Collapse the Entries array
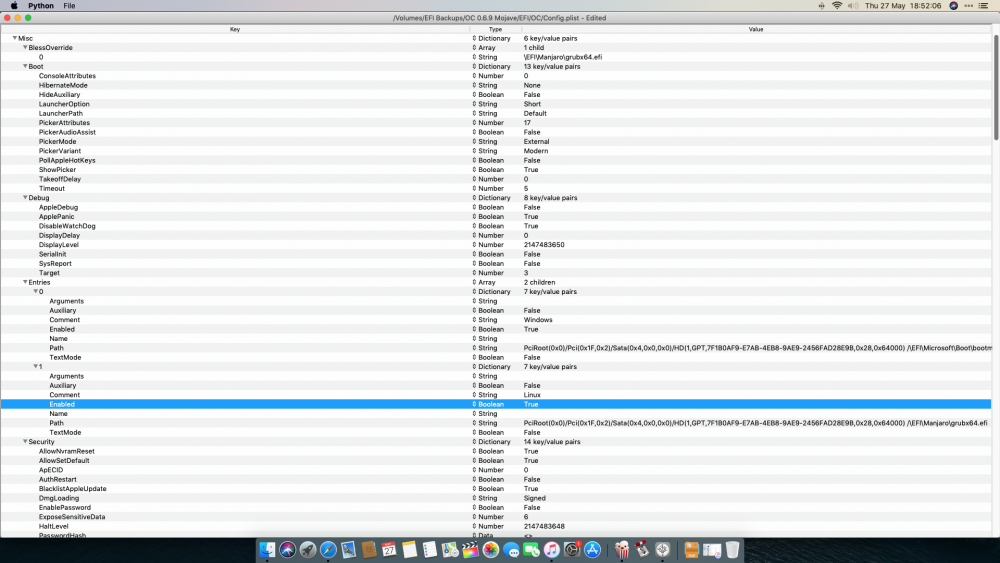This screenshot has width=1000, height=563. click(25, 282)
